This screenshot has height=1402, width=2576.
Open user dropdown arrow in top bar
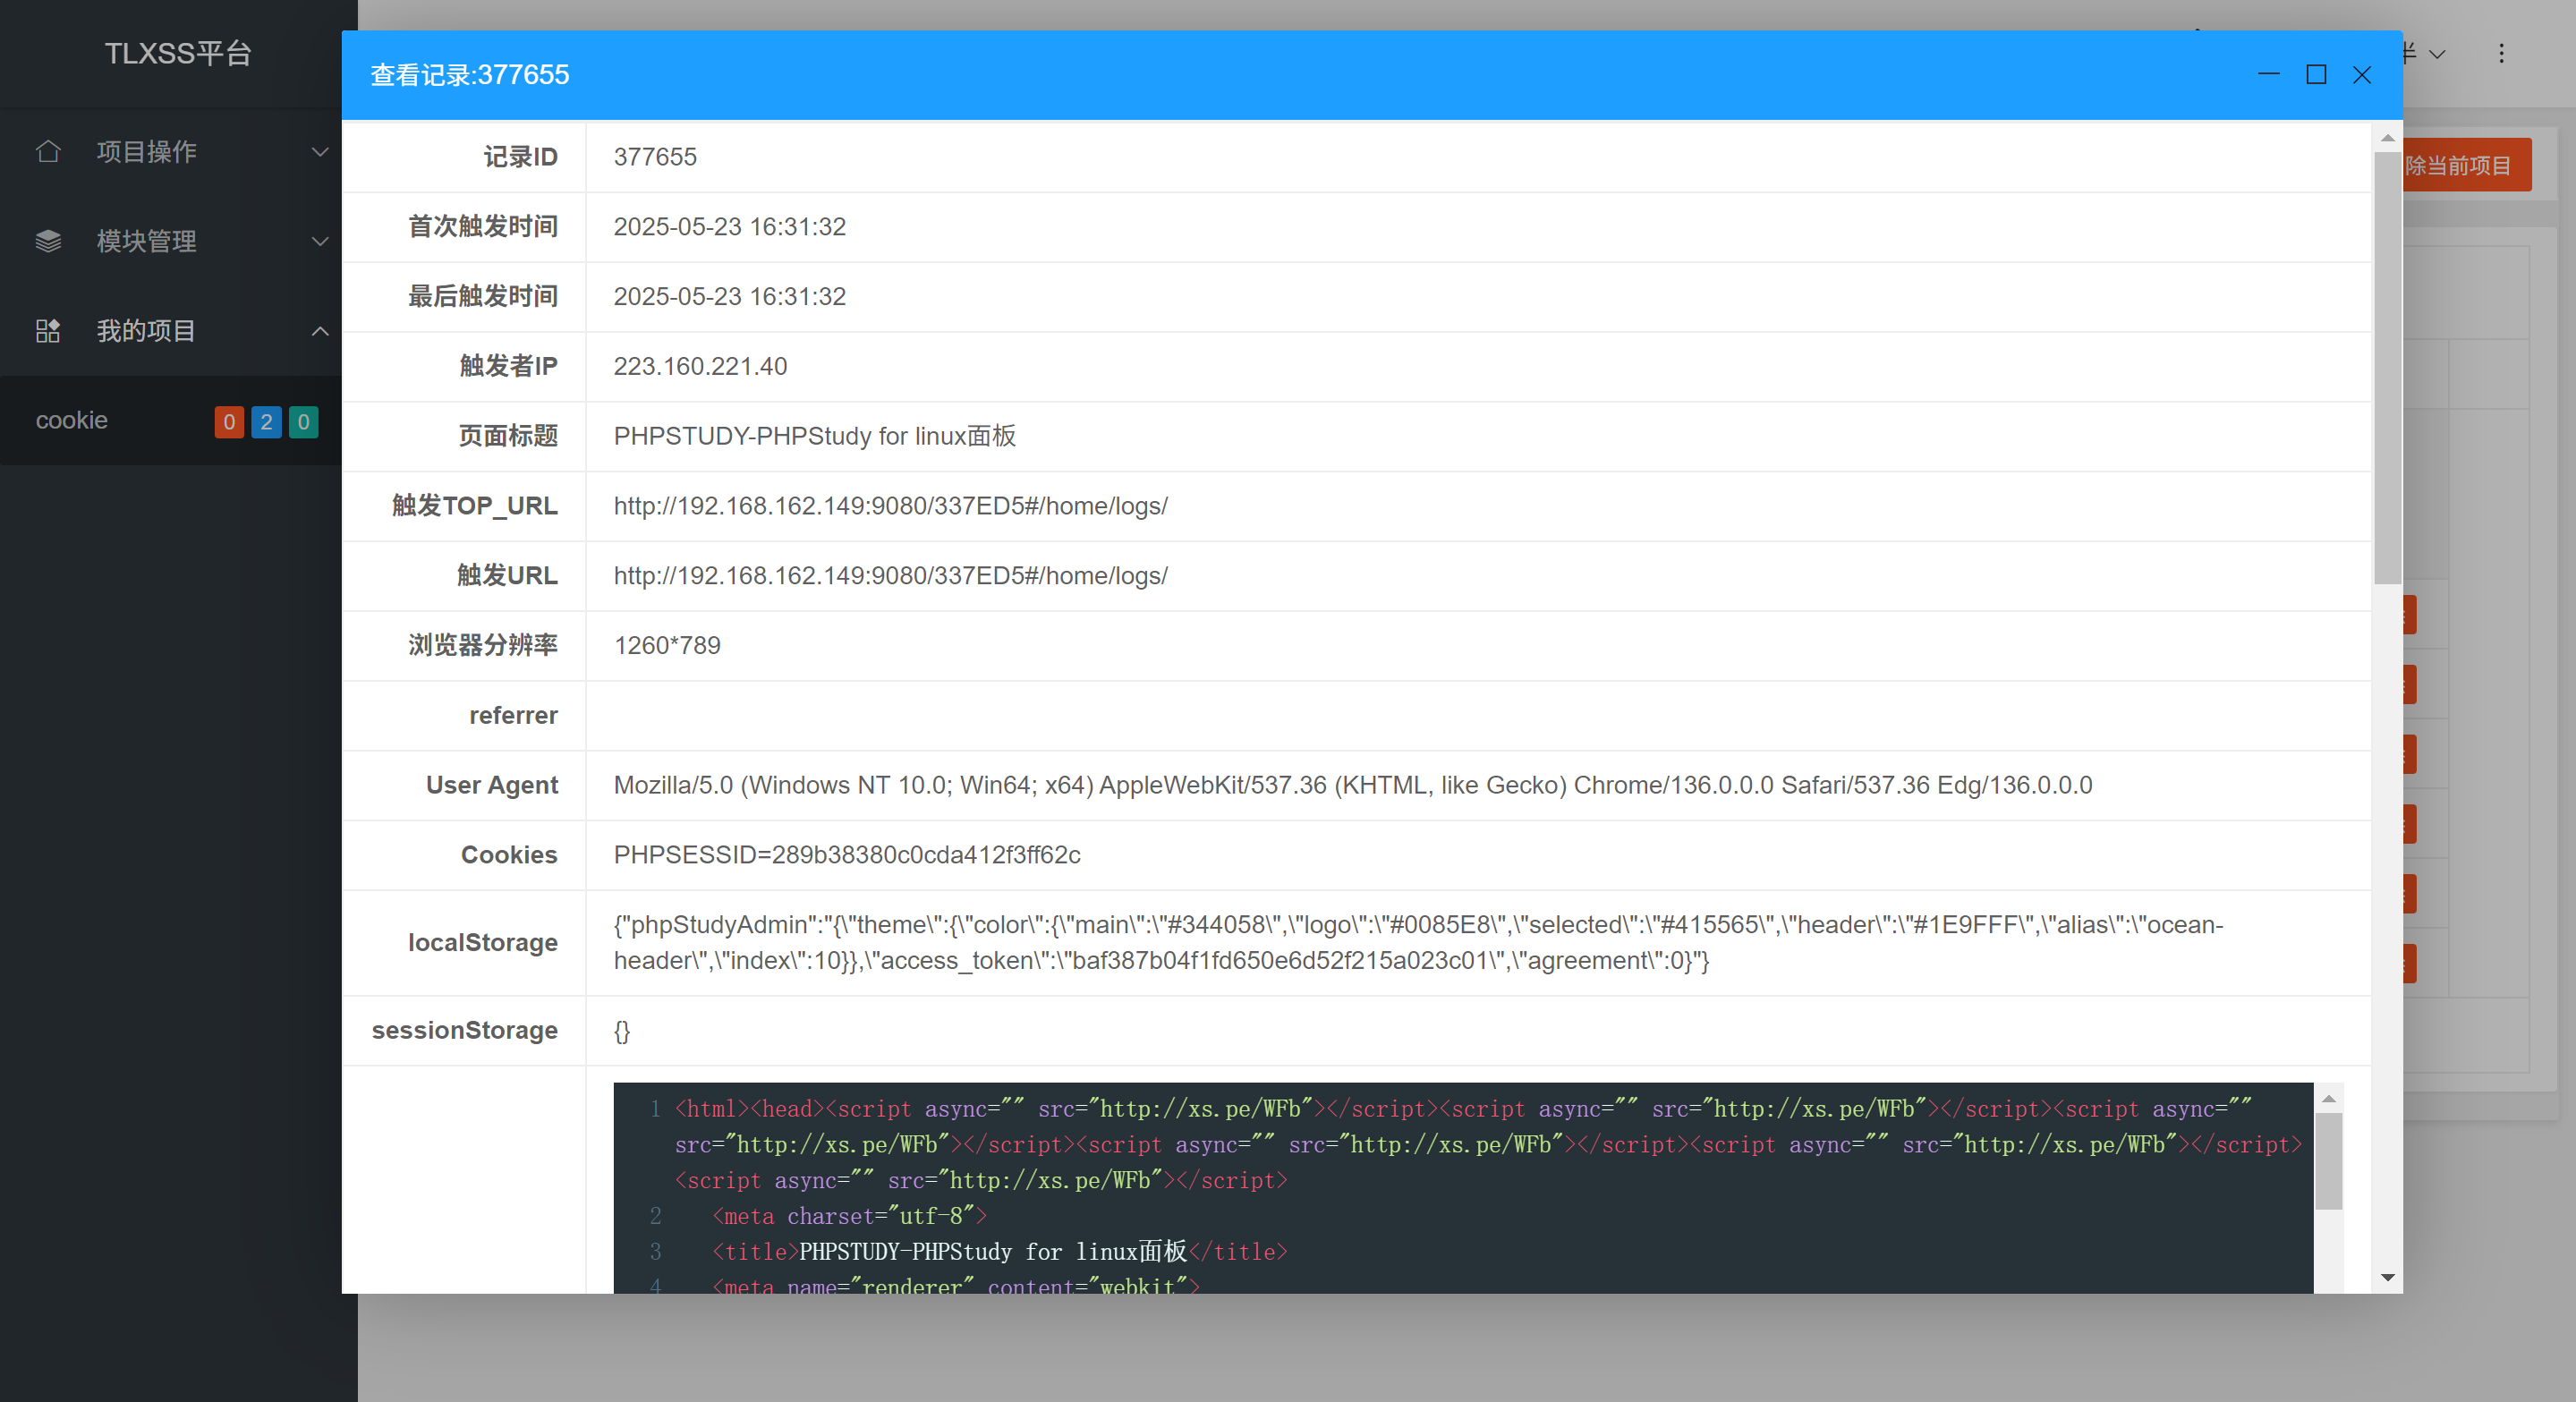(x=2438, y=54)
